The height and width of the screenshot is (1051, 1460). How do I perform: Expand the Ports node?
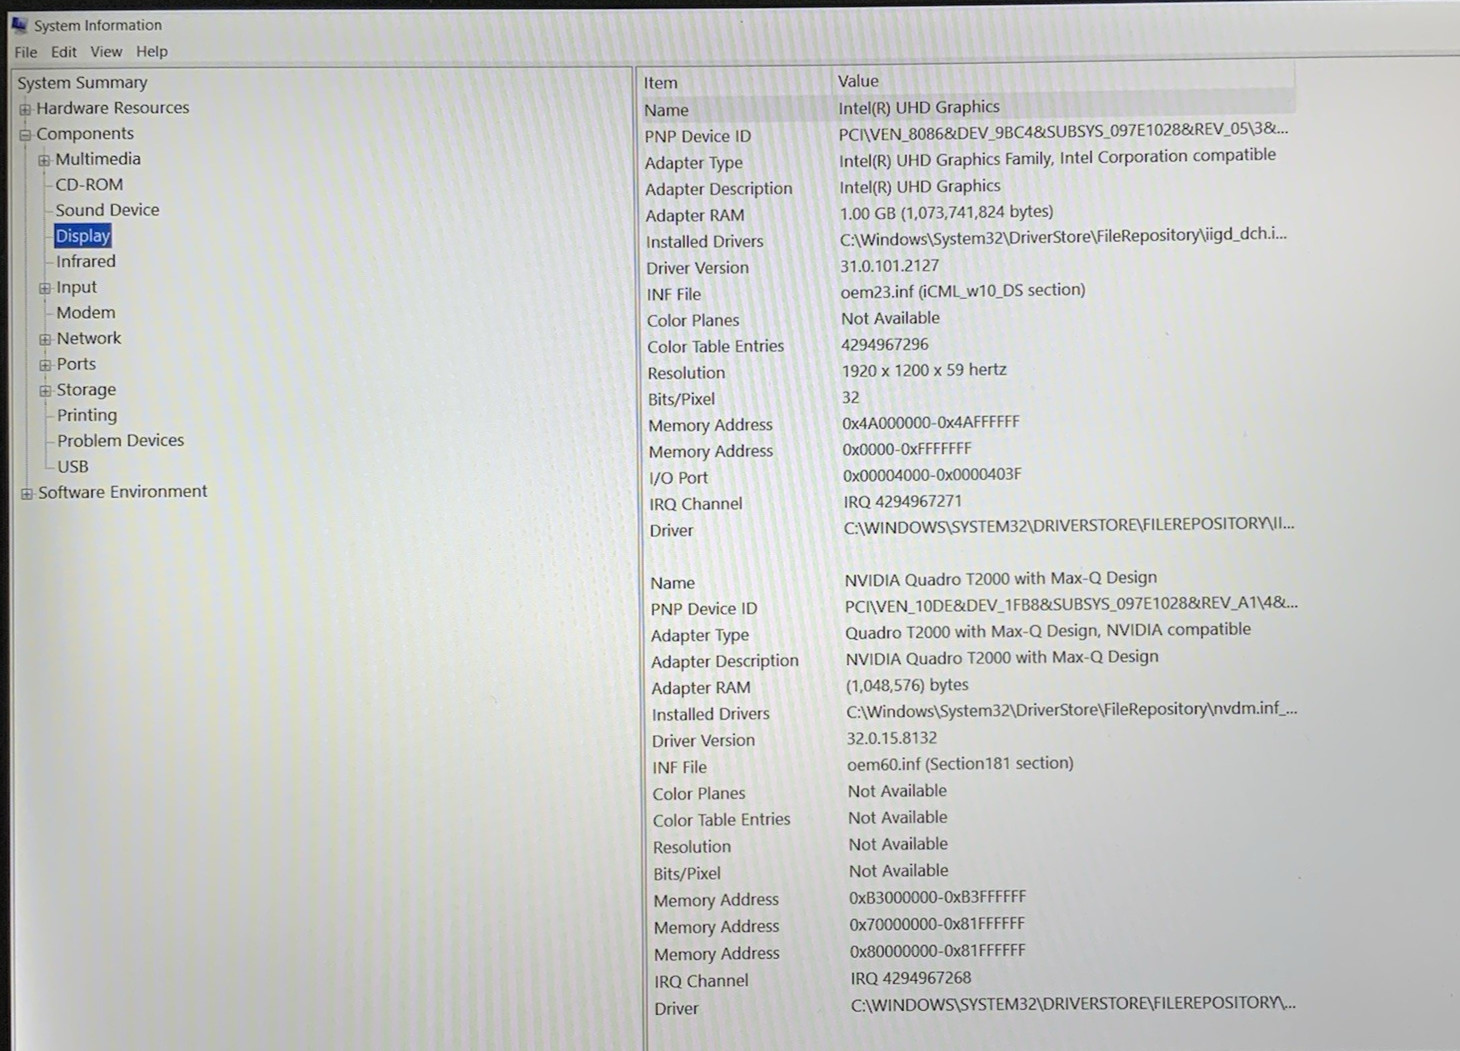click(45, 365)
